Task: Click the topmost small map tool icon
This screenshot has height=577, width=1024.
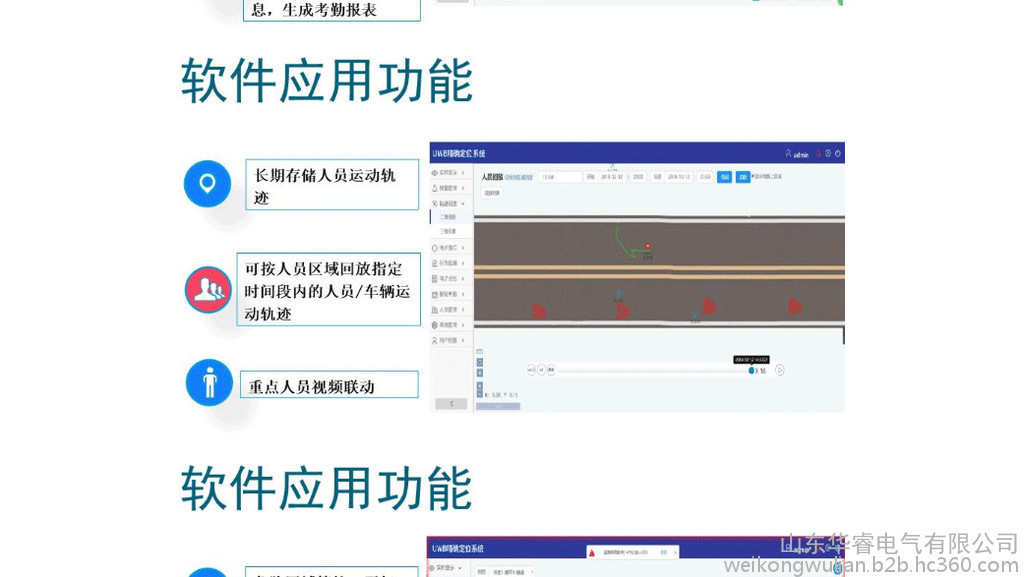Action: (479, 352)
